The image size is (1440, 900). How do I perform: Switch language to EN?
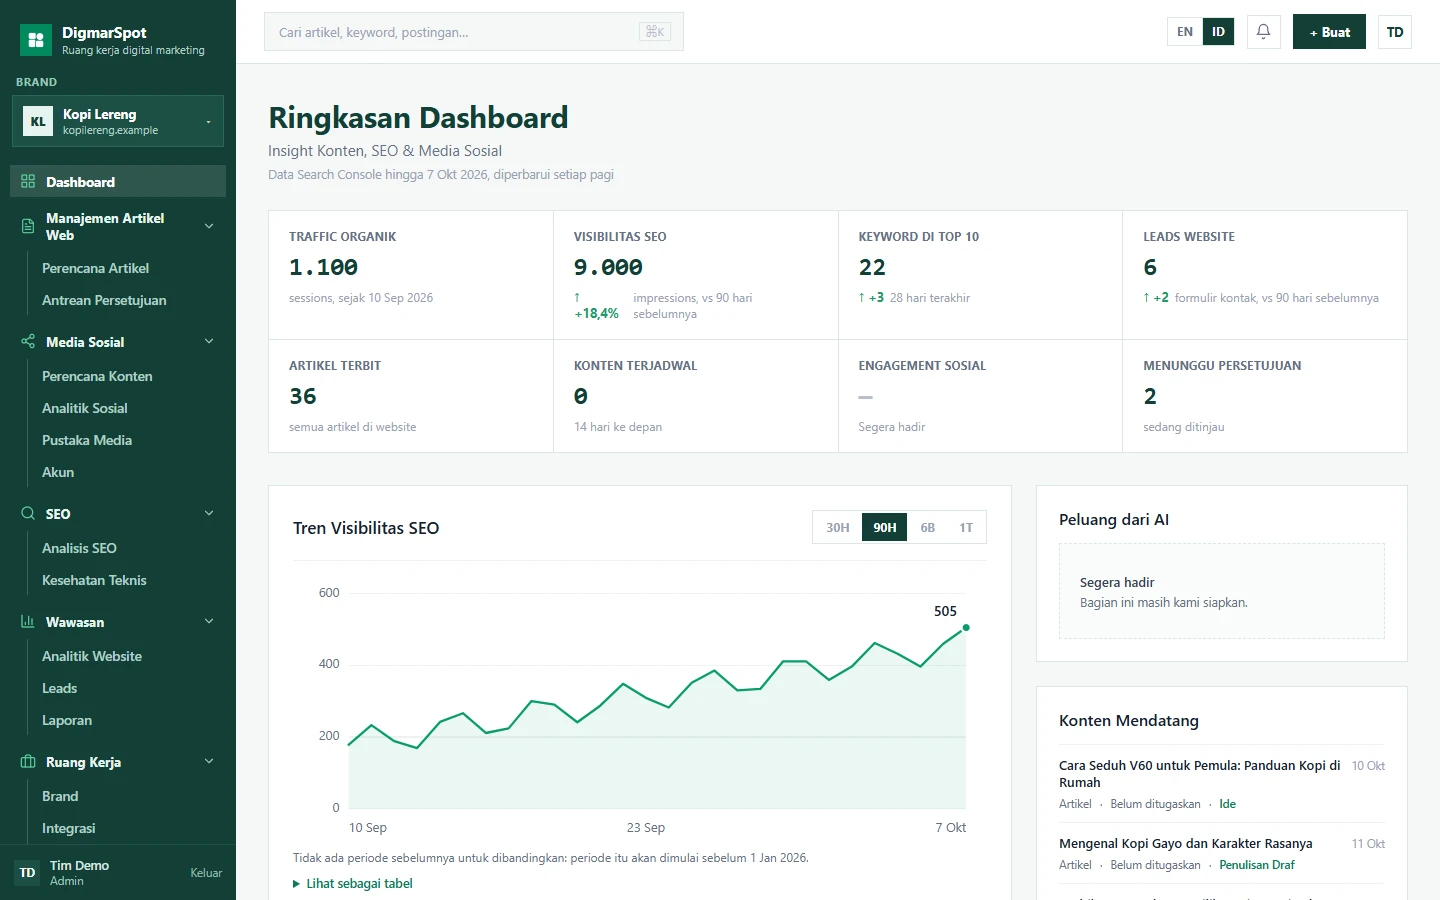1185,32
